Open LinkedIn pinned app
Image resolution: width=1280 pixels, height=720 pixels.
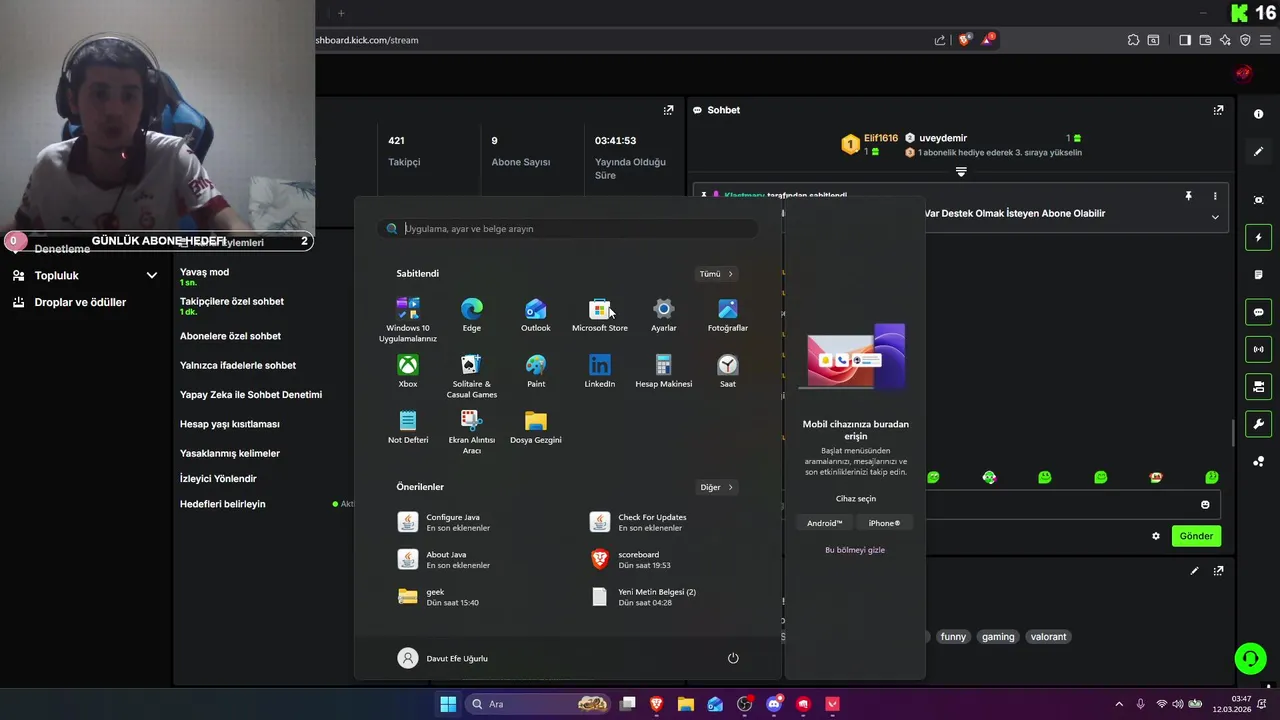[600, 371]
